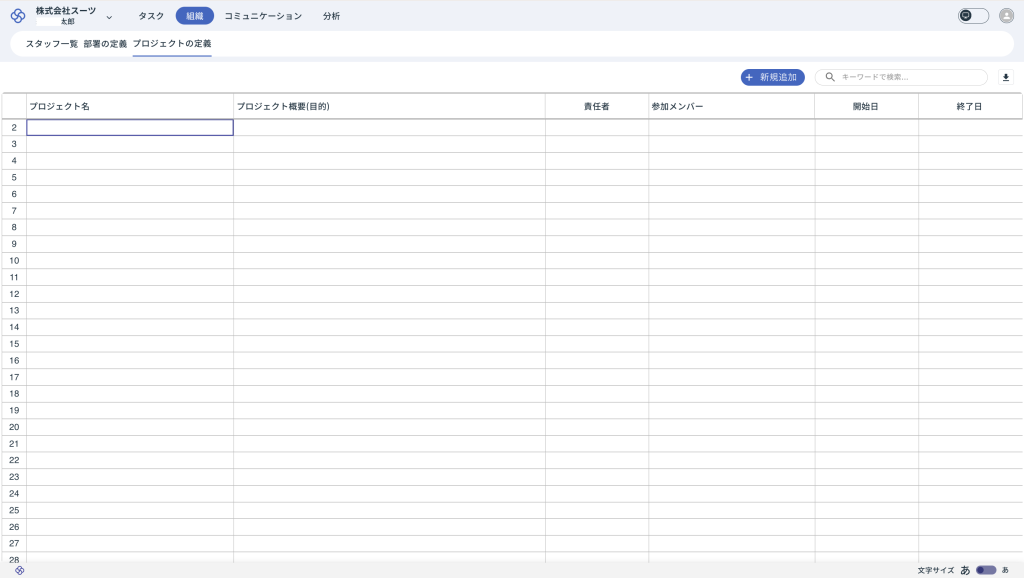Open the タスク menu
This screenshot has height=578, width=1024.
click(x=151, y=16)
